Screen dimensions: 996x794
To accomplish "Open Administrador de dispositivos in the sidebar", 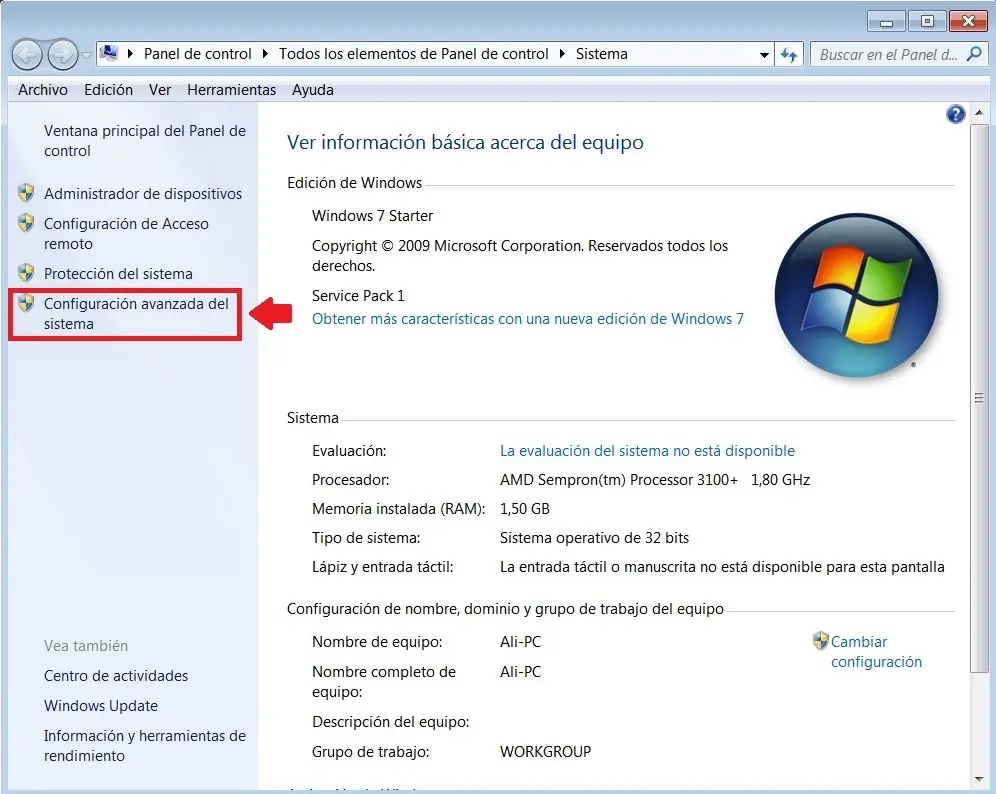I will point(143,193).
